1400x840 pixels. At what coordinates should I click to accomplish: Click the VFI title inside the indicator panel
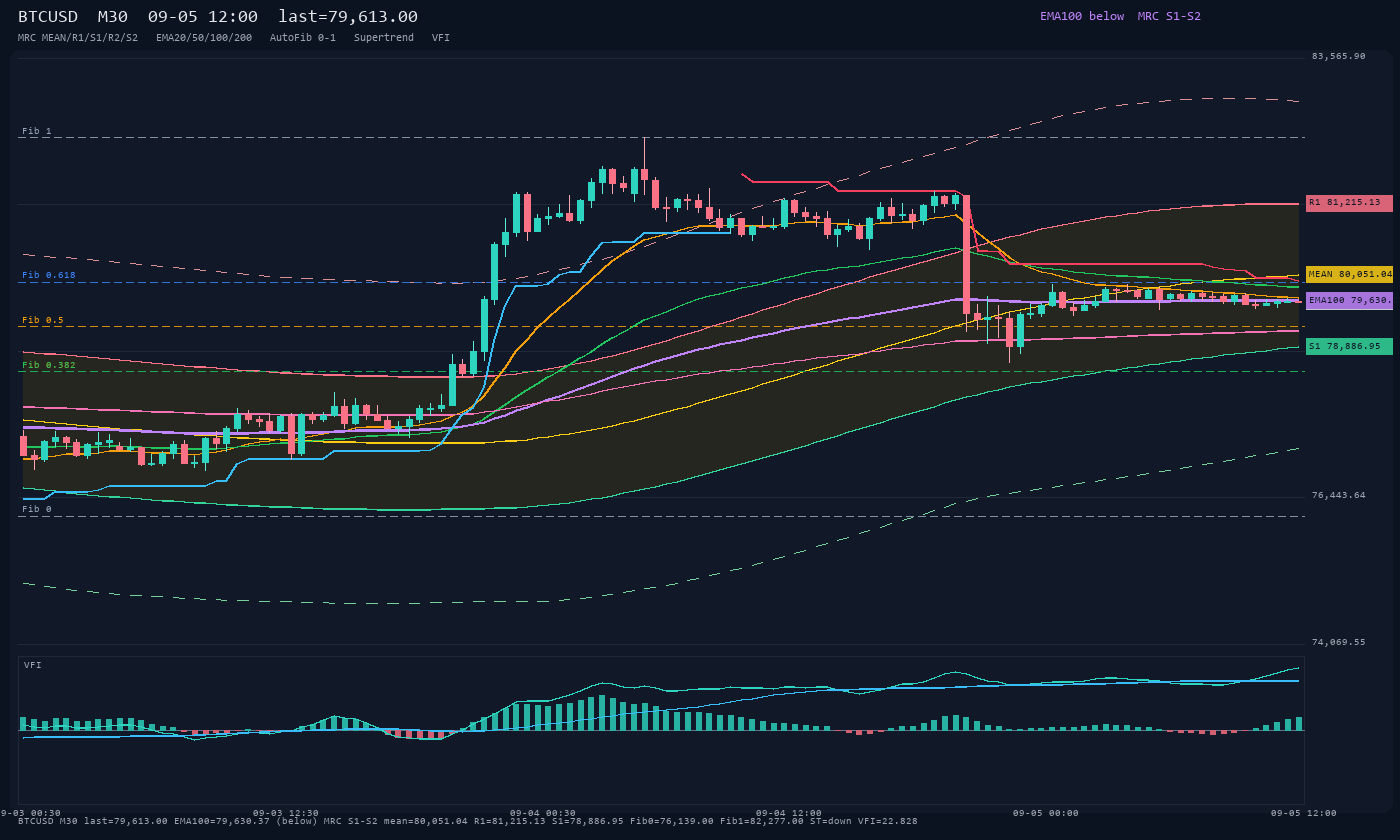[x=33, y=665]
